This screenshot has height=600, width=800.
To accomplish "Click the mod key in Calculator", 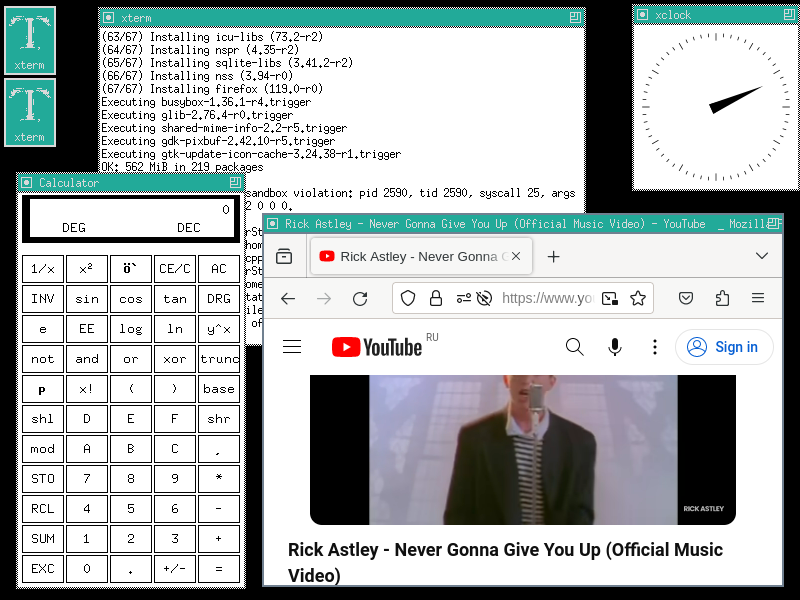I will (x=43, y=449).
